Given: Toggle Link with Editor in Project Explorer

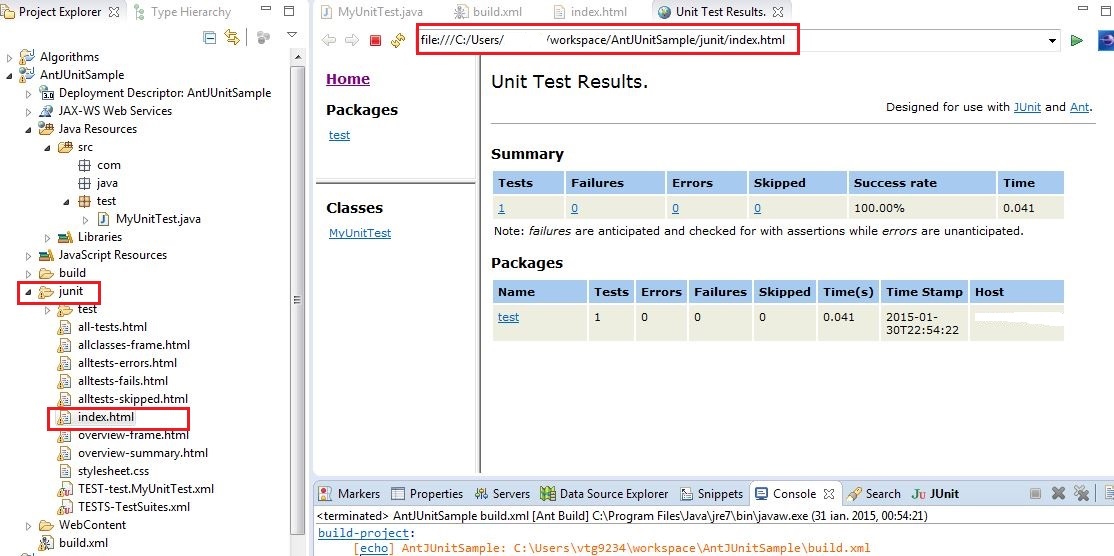Looking at the screenshot, I should 233,38.
